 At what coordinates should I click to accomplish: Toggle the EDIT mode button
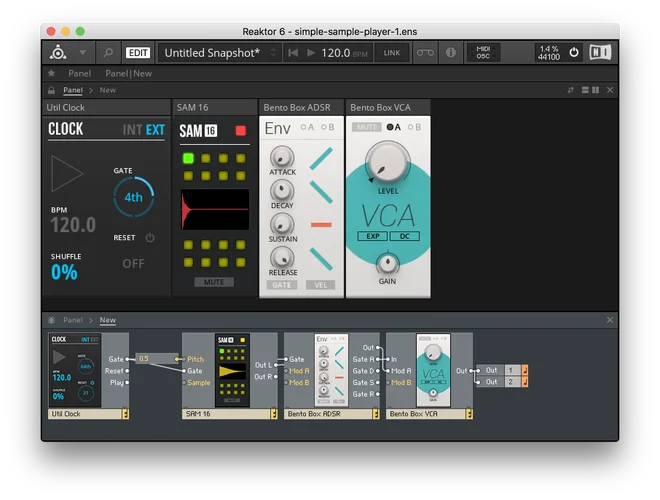tap(138, 52)
